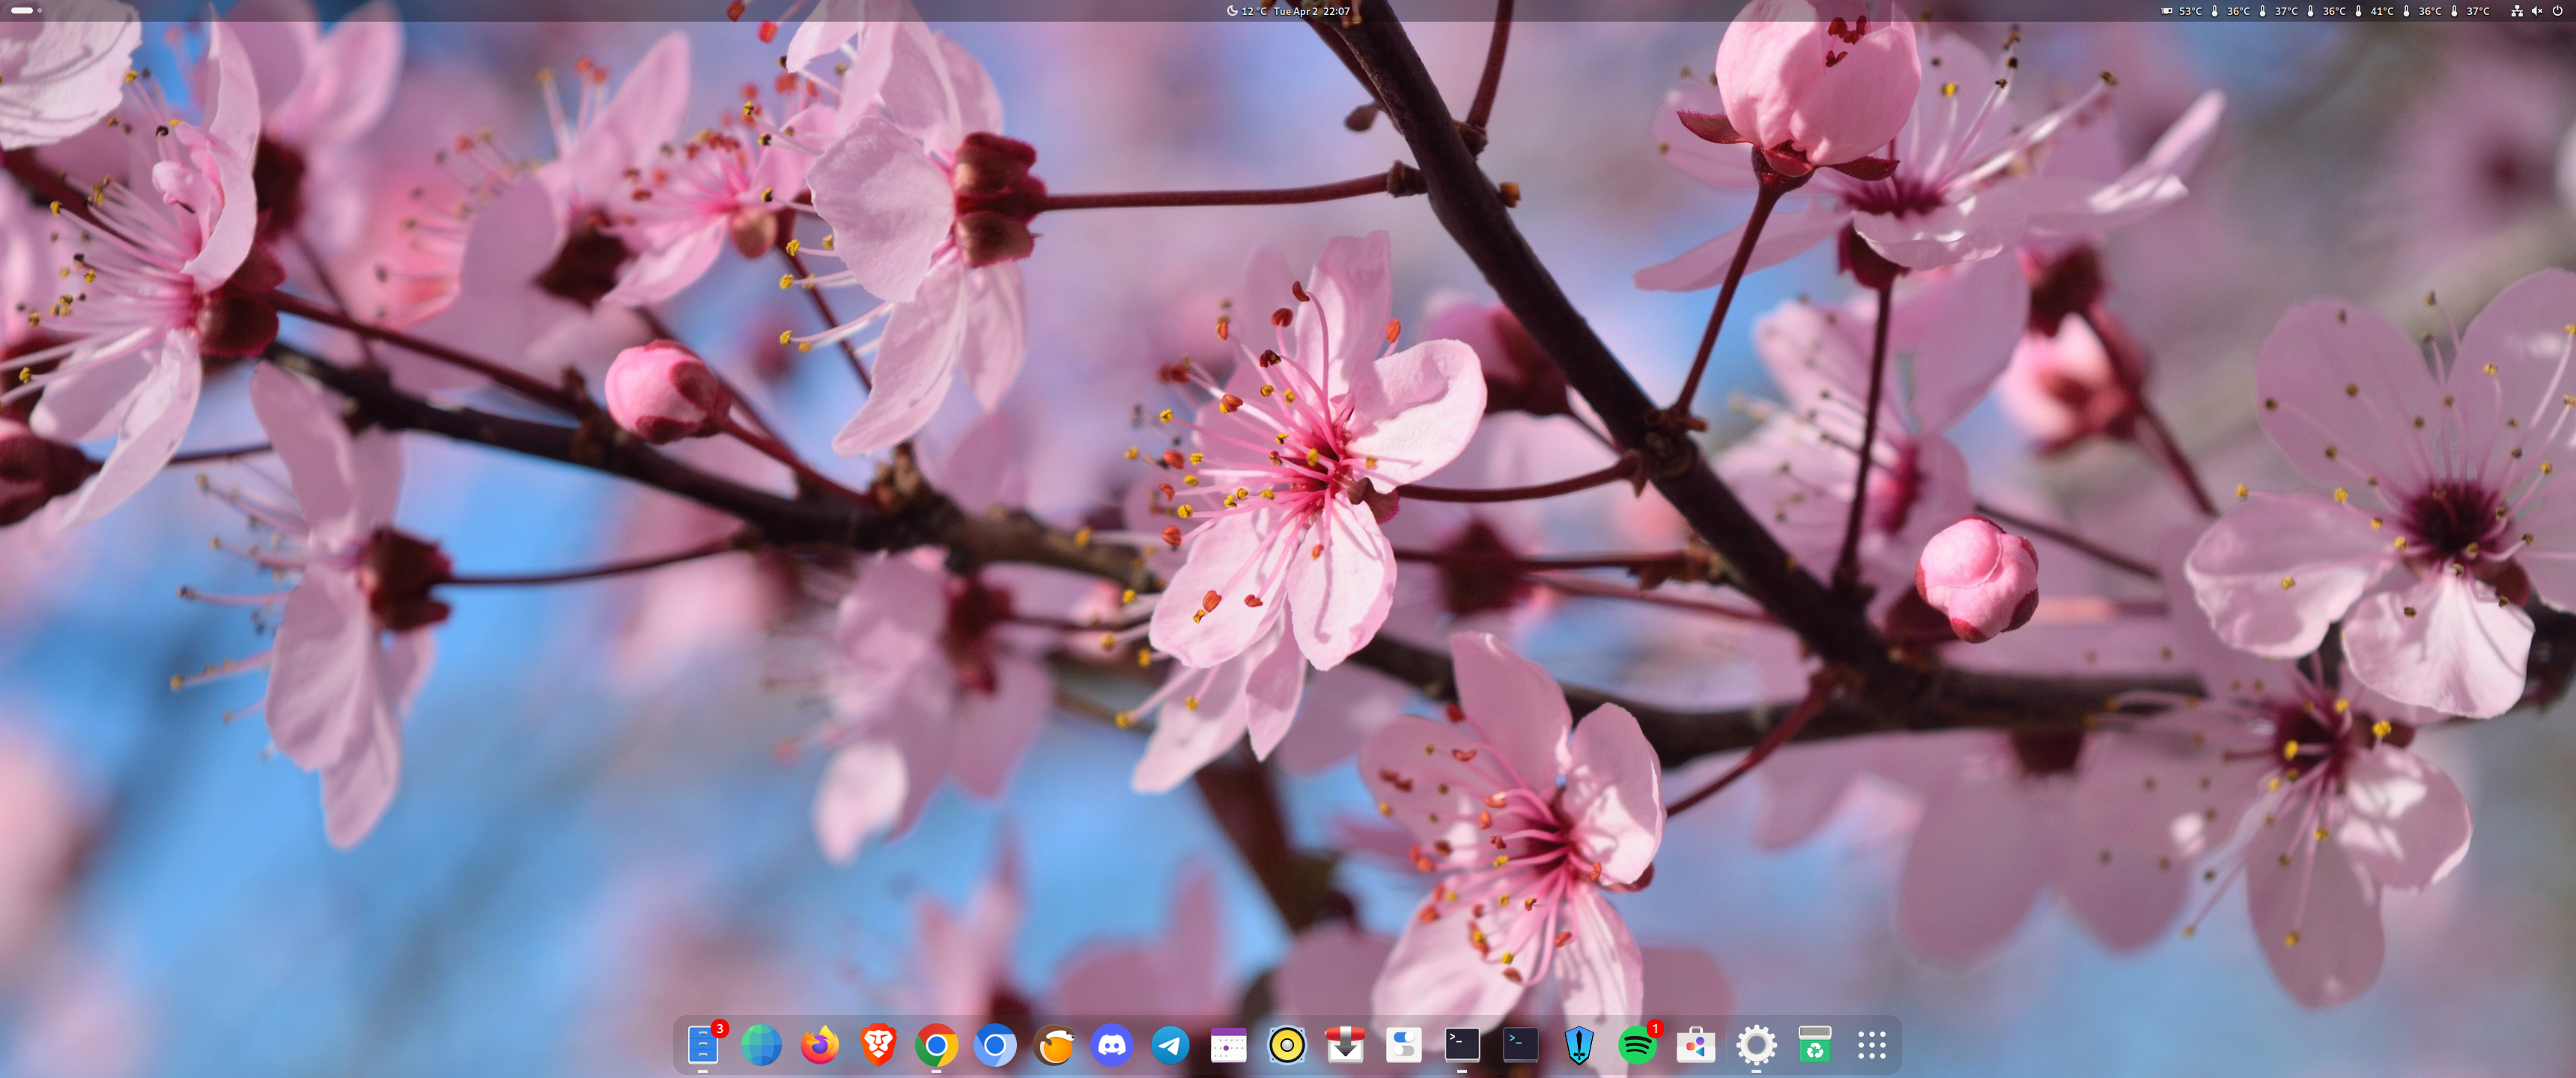Open the wired network status icon
The width and height of the screenshot is (2576, 1078).
(x=2517, y=11)
